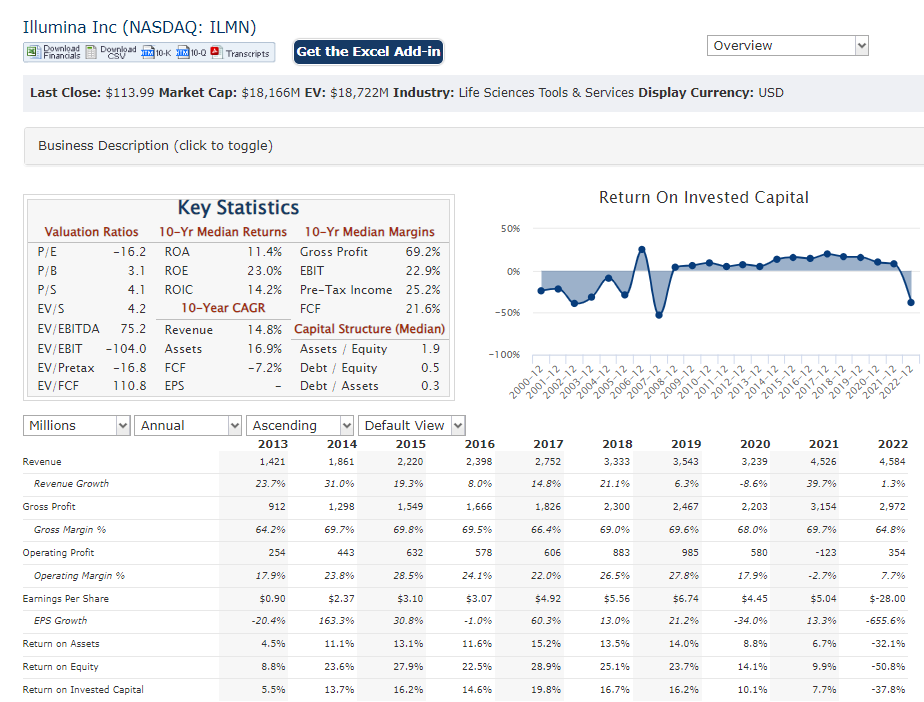Click the 2022 EPS value $-28.00

pyautogui.click(x=887, y=599)
